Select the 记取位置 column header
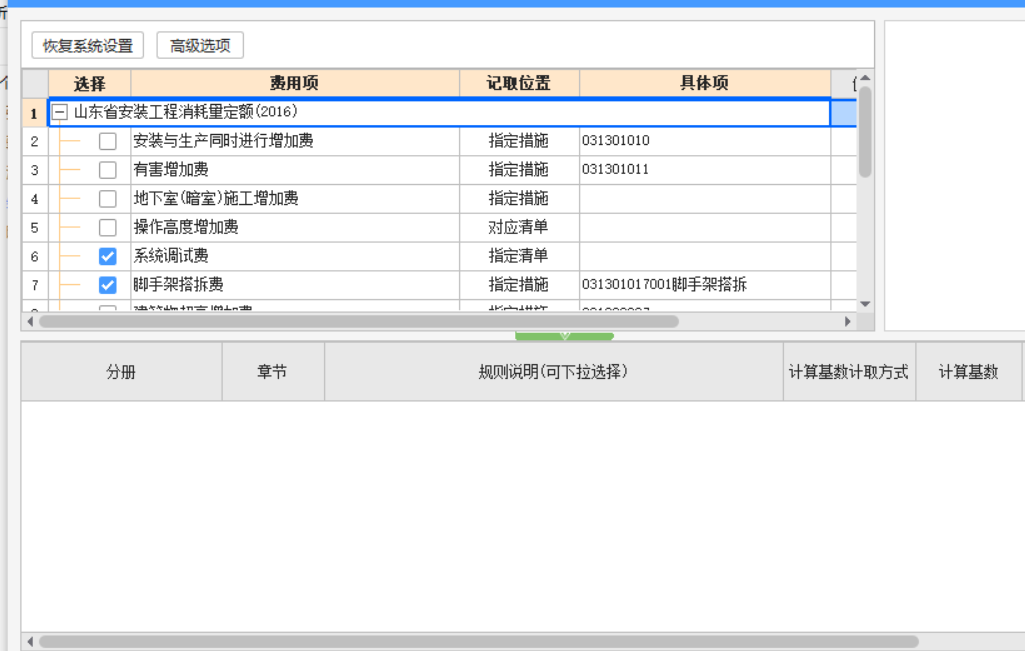This screenshot has height=651, width=1025. click(519, 84)
